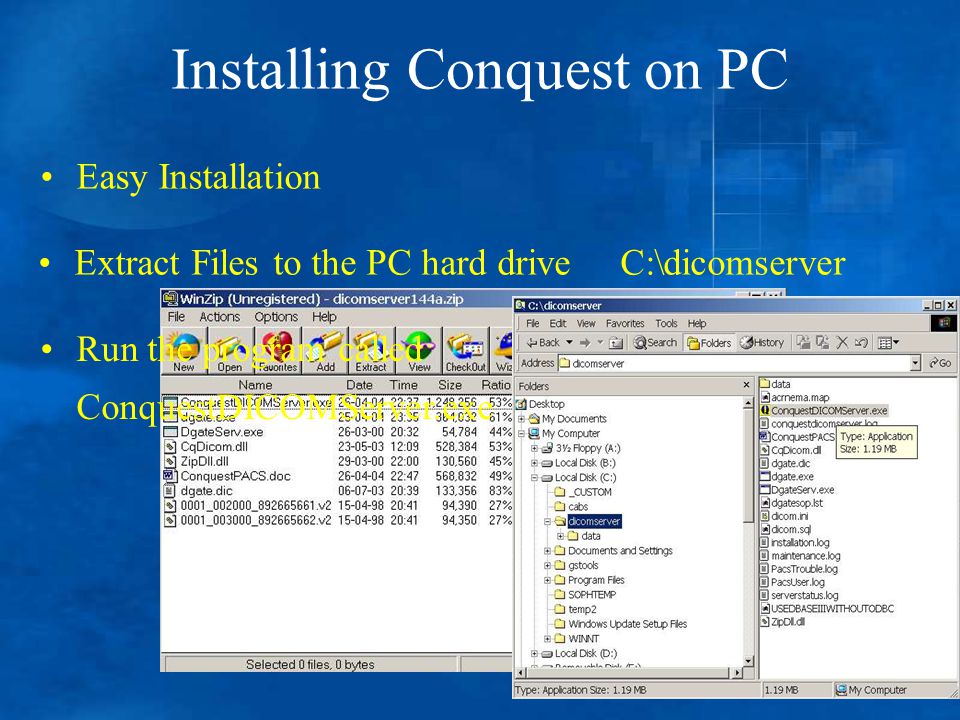This screenshot has width=960, height=720.
Task: Click the Up one level folder icon
Action: point(616,343)
